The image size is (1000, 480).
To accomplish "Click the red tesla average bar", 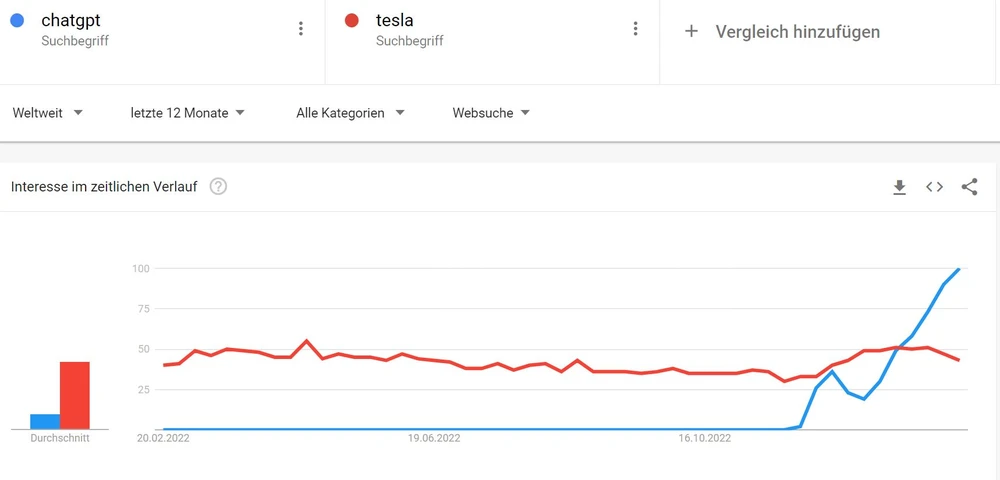I will 75,395.
